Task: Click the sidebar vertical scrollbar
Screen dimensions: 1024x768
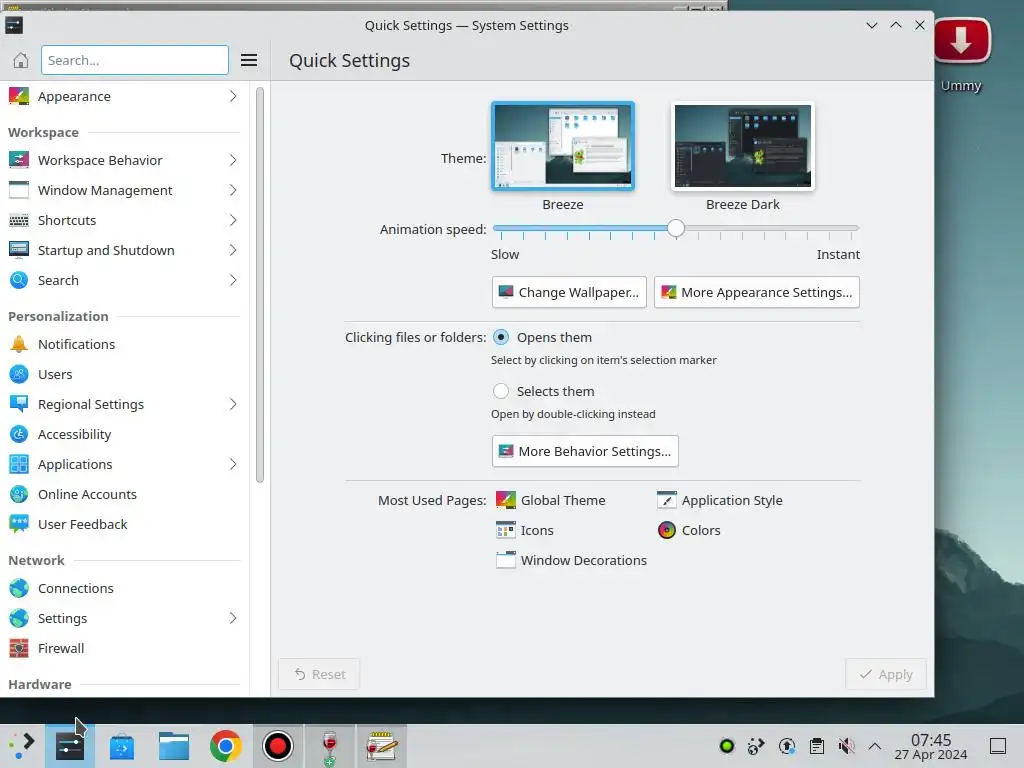Action: point(260,285)
